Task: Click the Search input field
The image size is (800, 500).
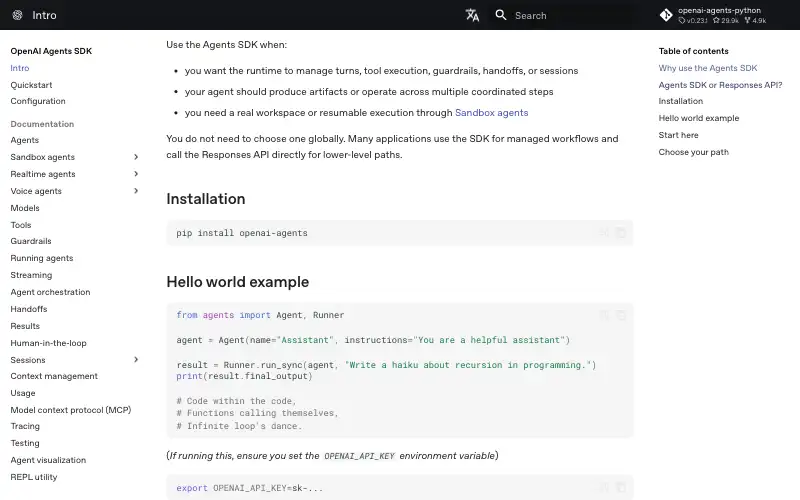Action: pyautogui.click(x=563, y=15)
